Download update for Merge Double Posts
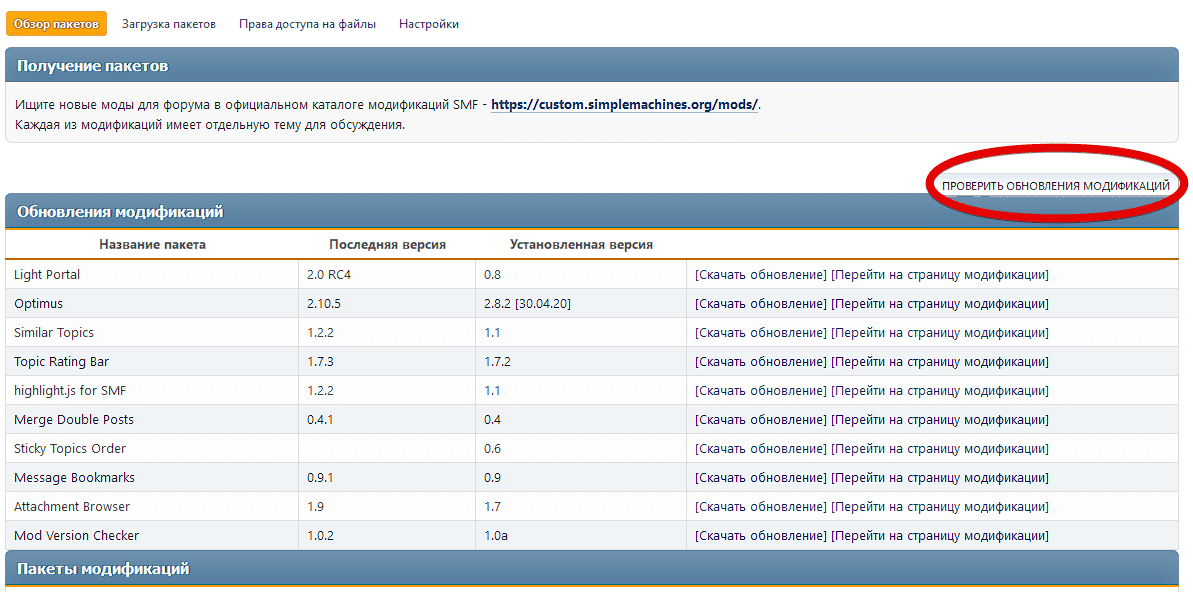This screenshot has height=592, width=1193. click(761, 420)
